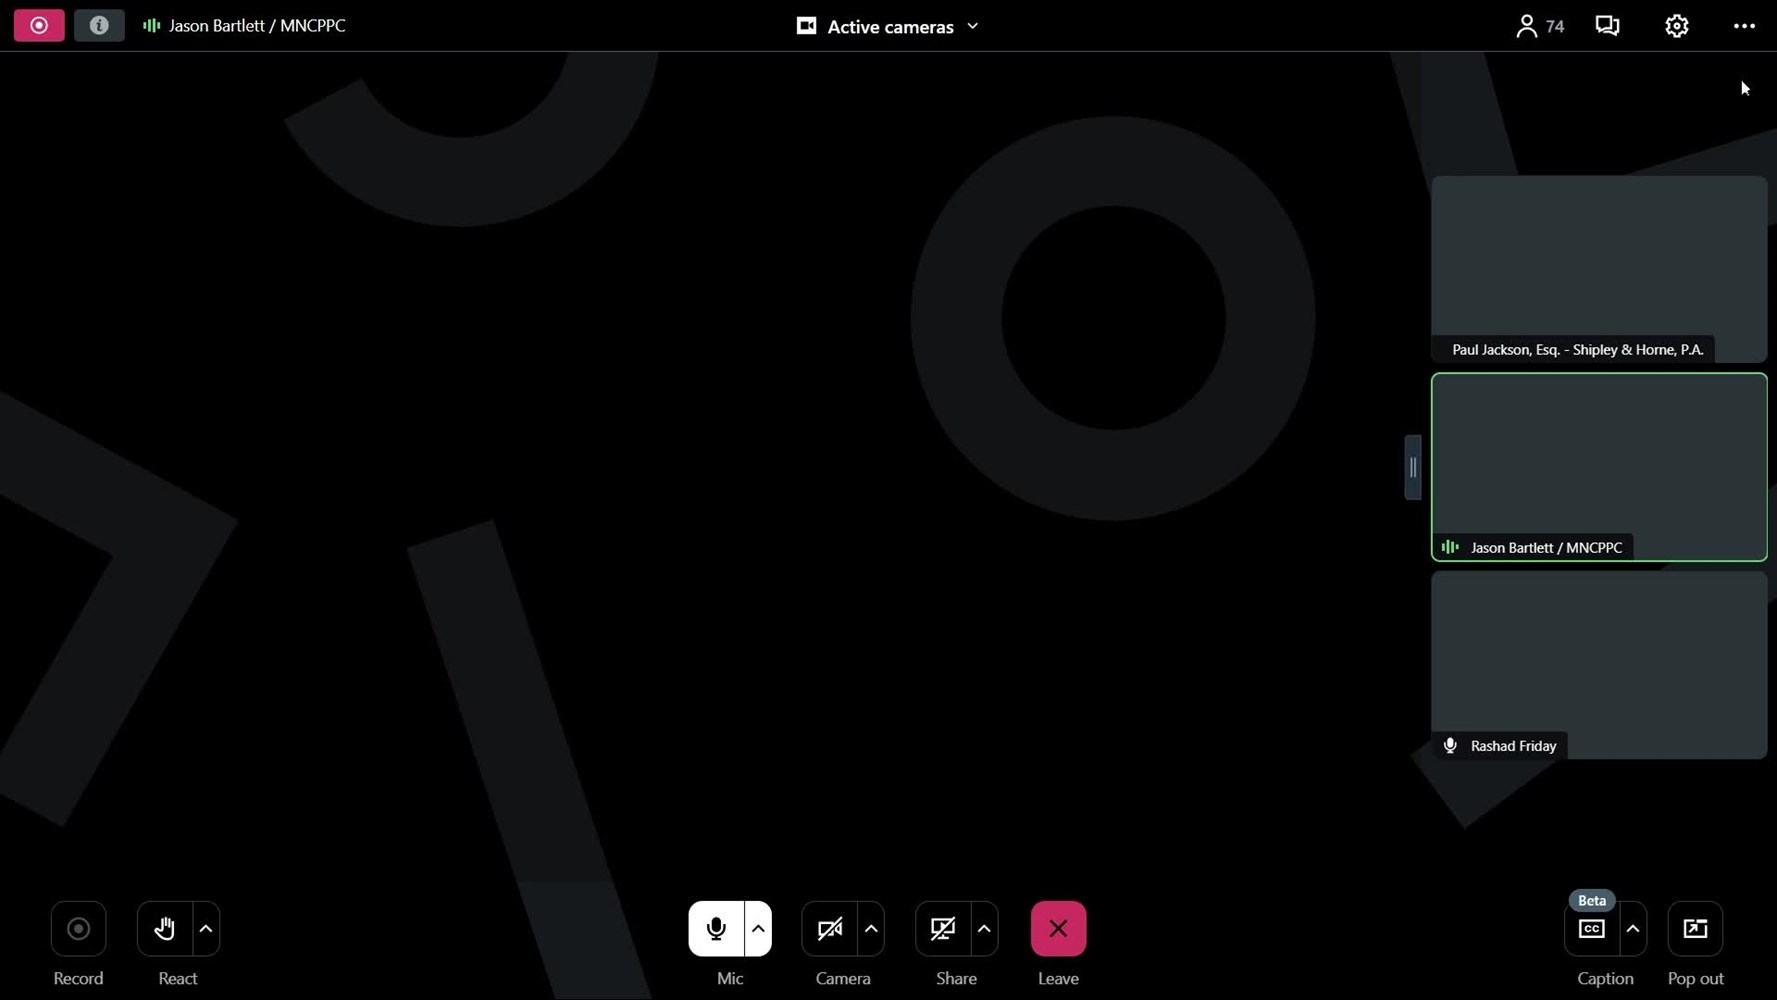This screenshot has width=1777, height=1000.
Task: Leave the meeting
Action: pyautogui.click(x=1058, y=928)
